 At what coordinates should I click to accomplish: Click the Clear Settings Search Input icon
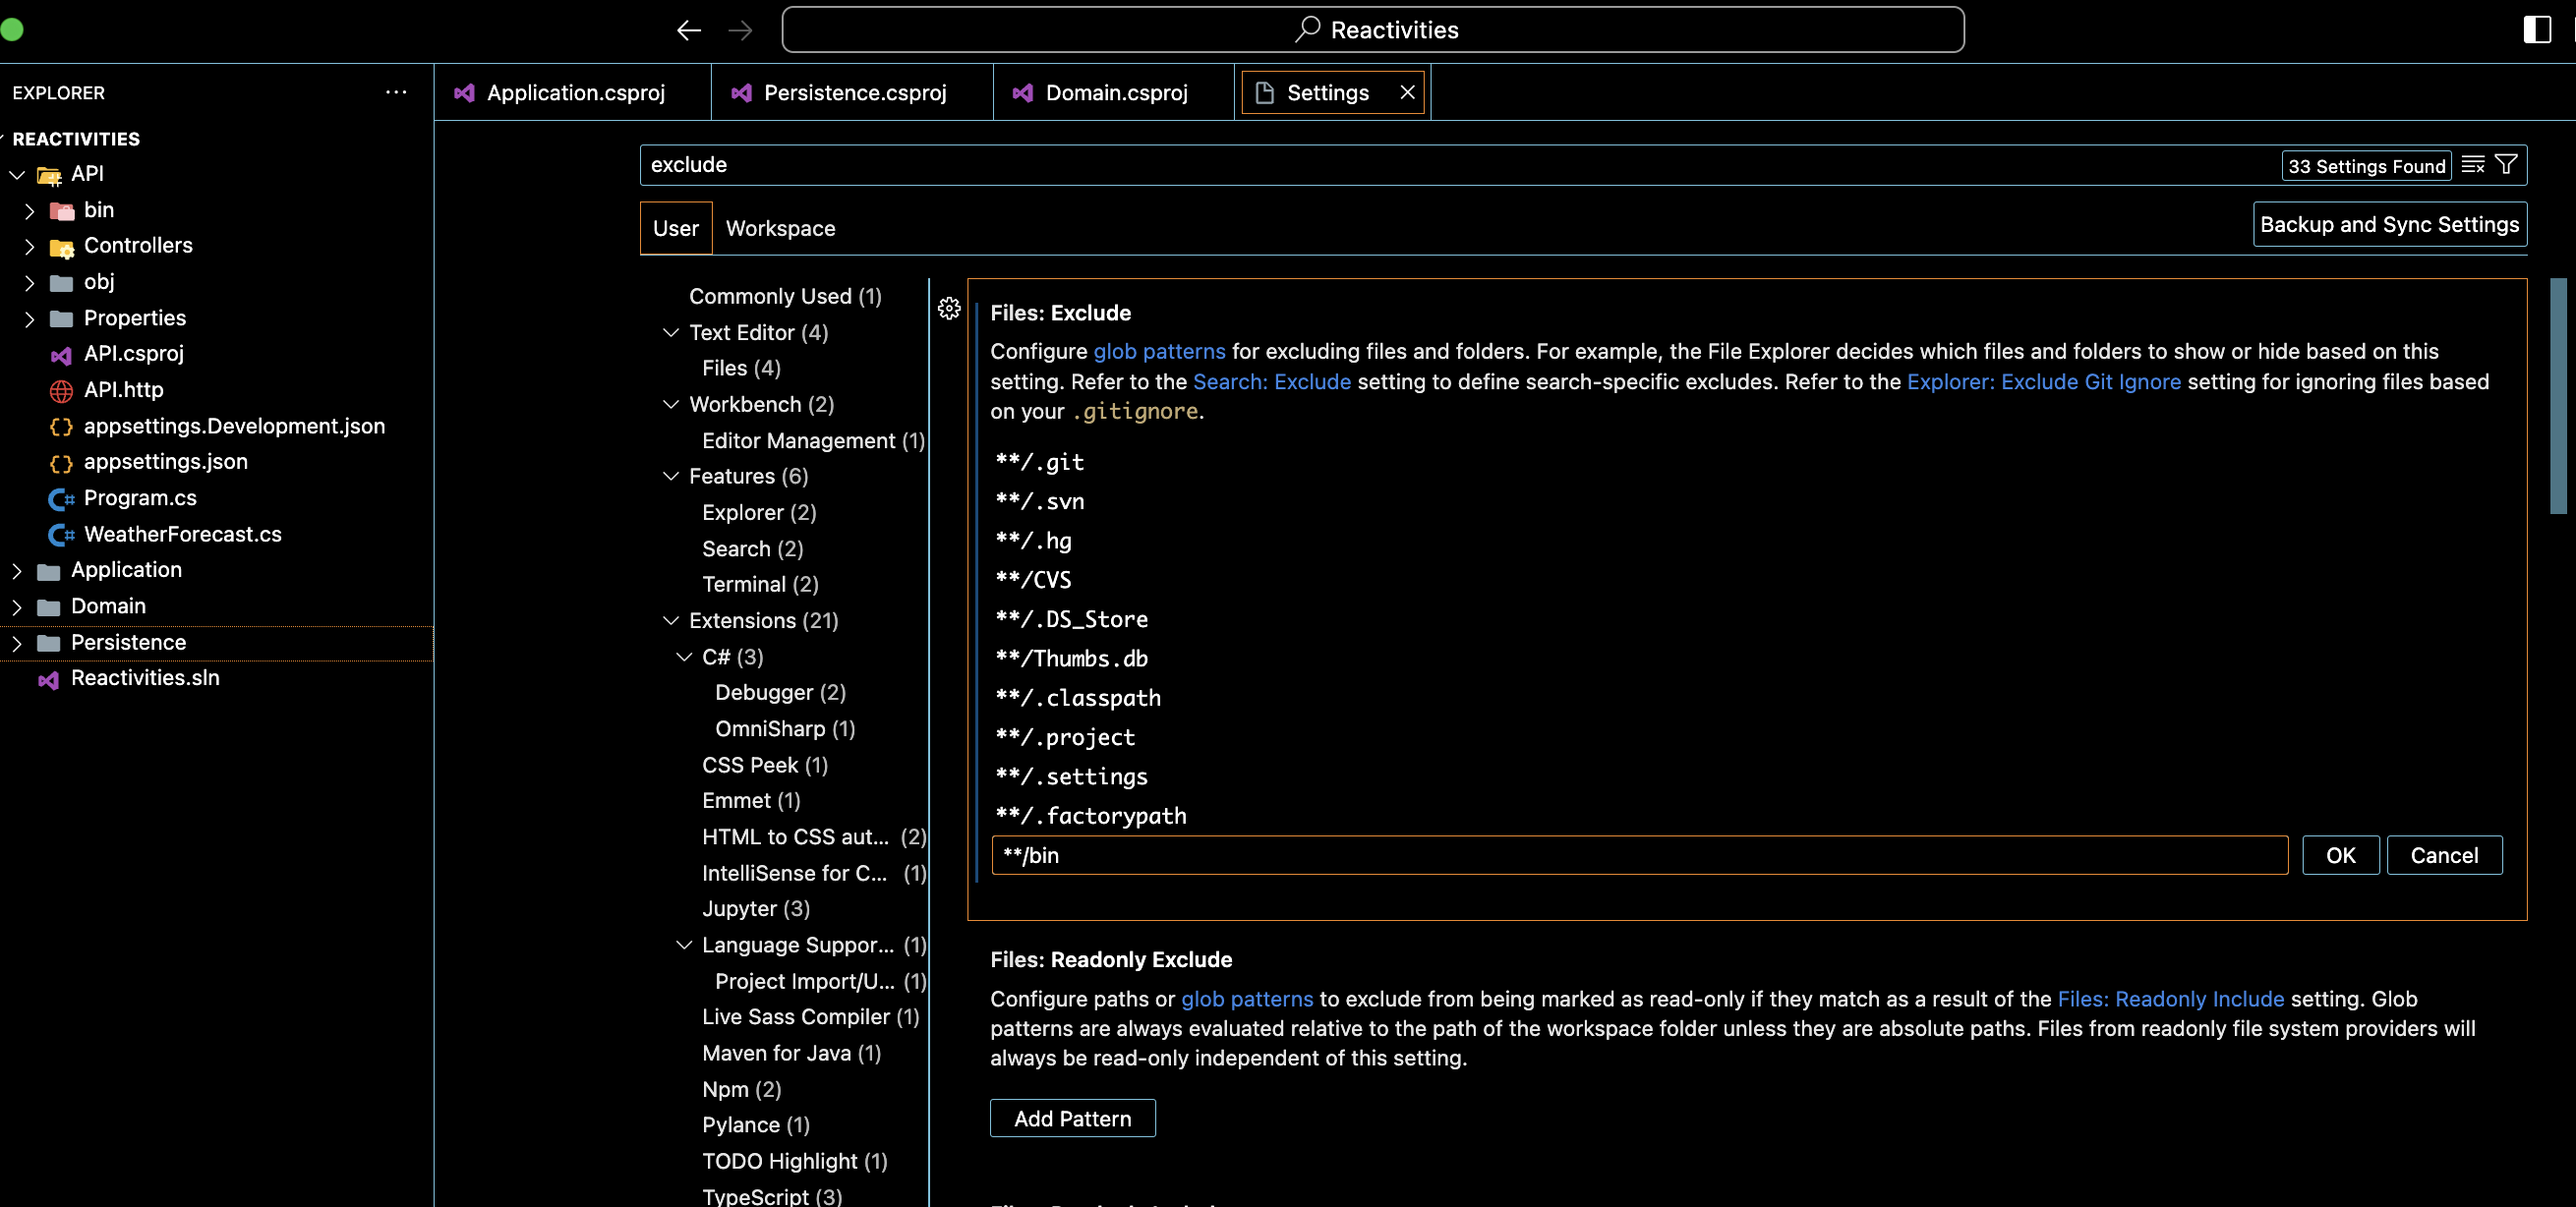tap(2472, 165)
